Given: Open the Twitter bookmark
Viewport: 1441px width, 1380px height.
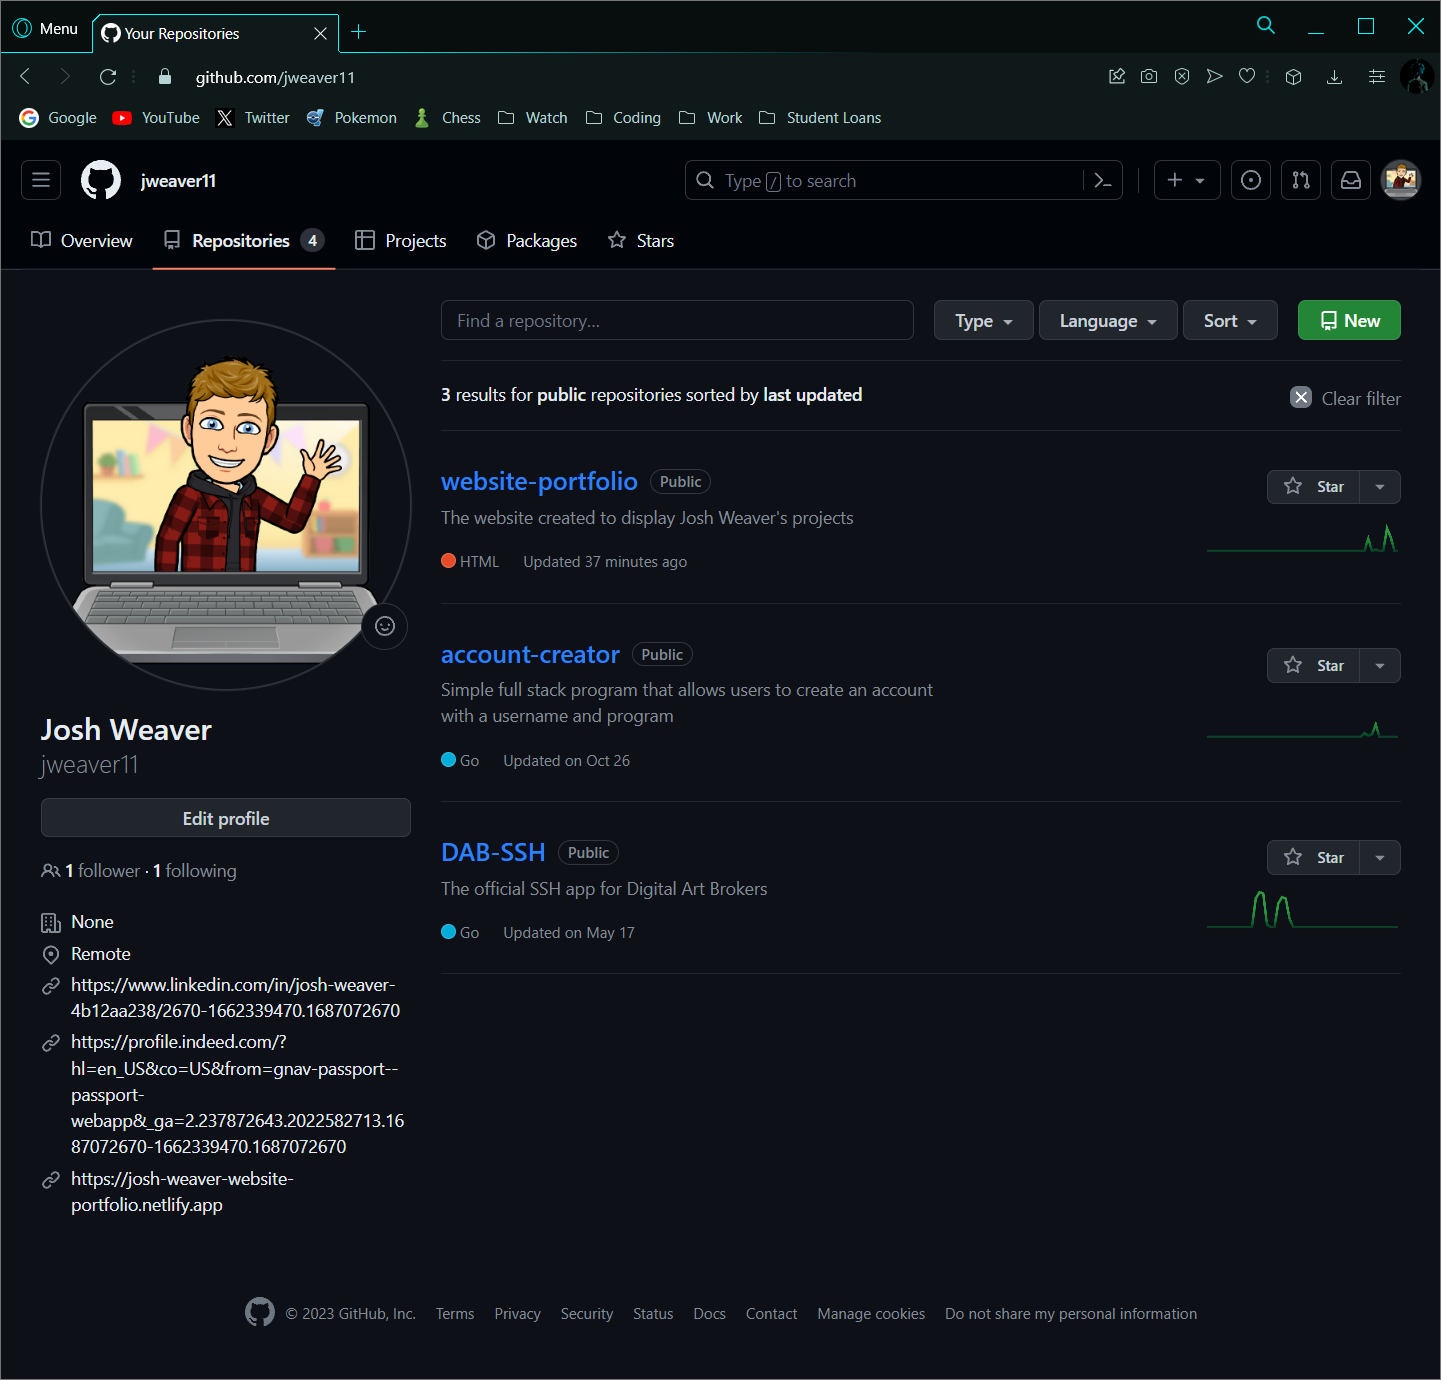Looking at the screenshot, I should pos(253,118).
